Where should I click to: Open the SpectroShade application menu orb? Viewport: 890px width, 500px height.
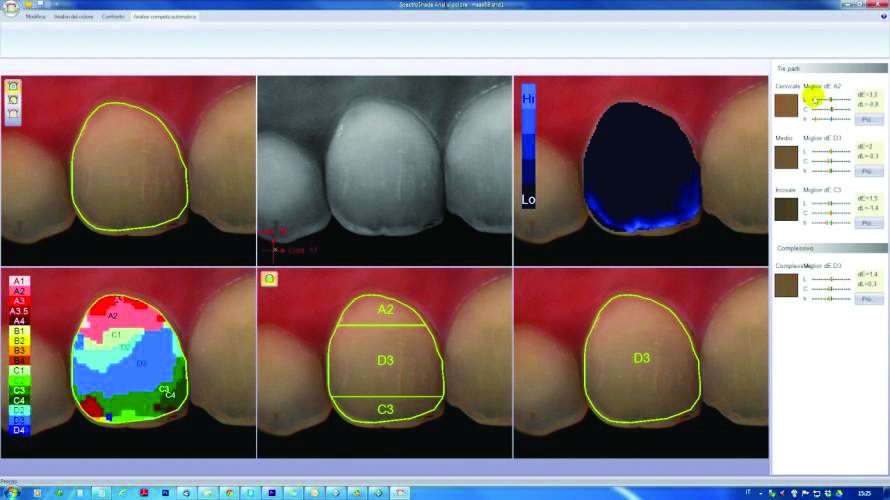coord(11,10)
